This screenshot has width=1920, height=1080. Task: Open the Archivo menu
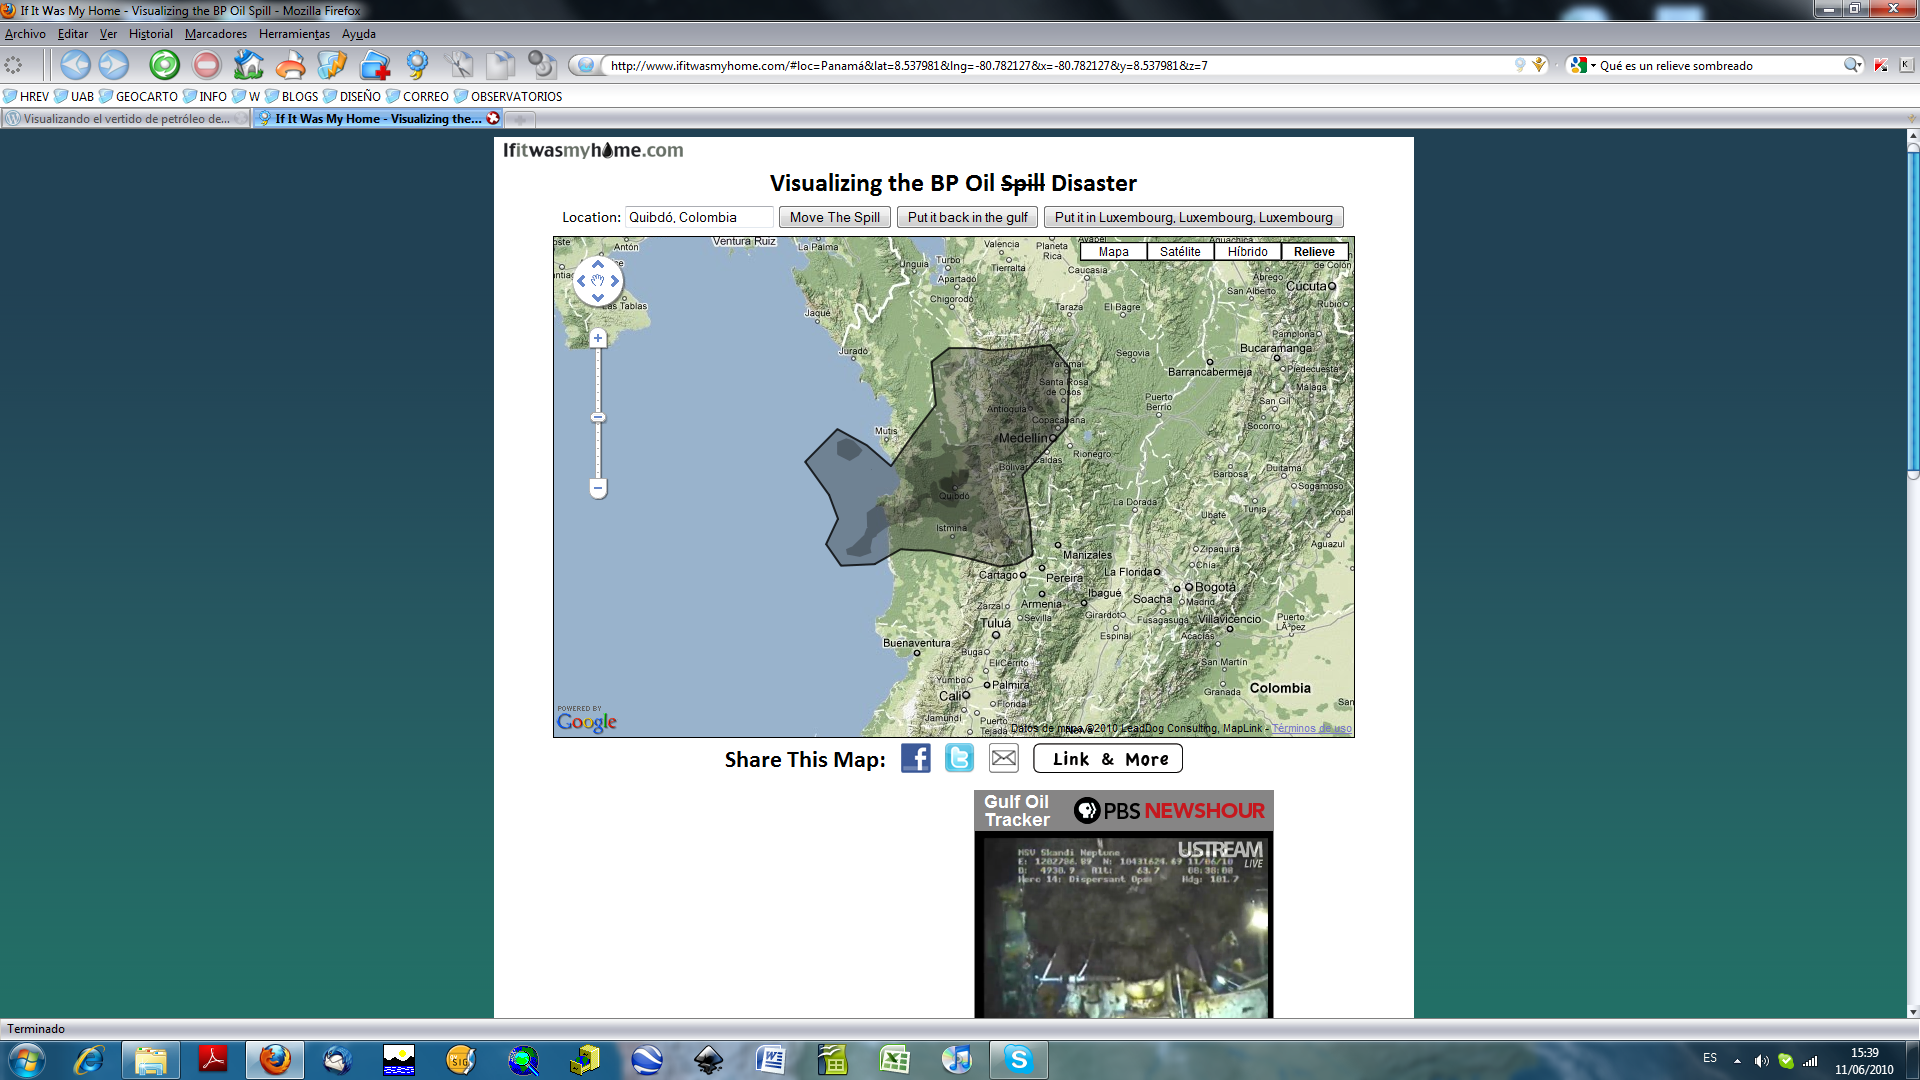pos(25,34)
